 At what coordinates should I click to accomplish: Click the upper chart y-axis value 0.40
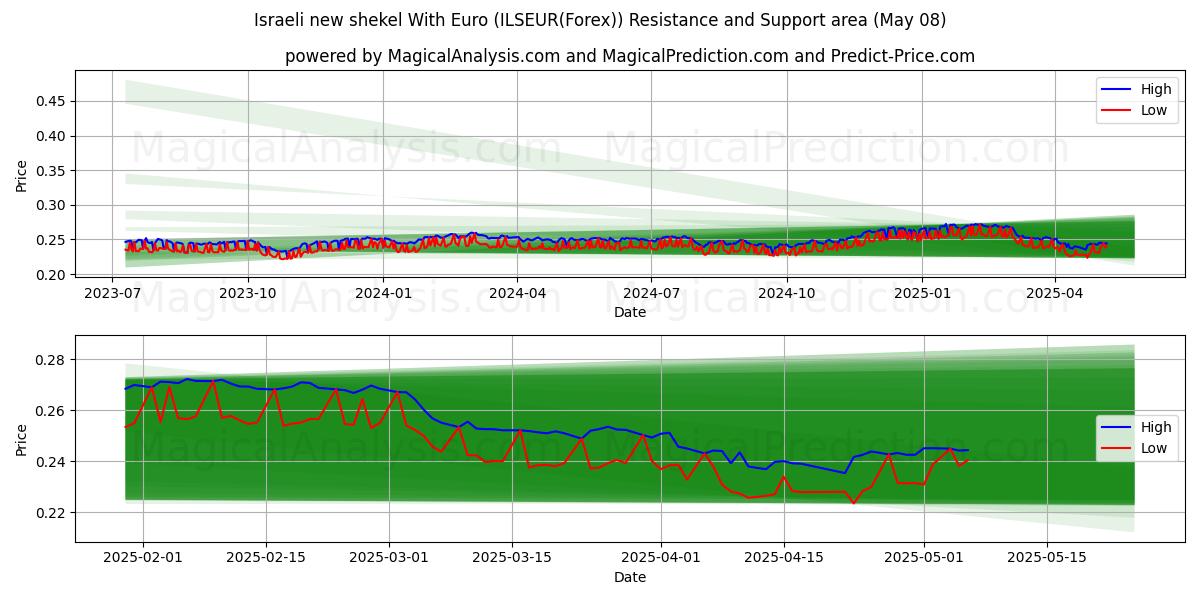click(52, 136)
